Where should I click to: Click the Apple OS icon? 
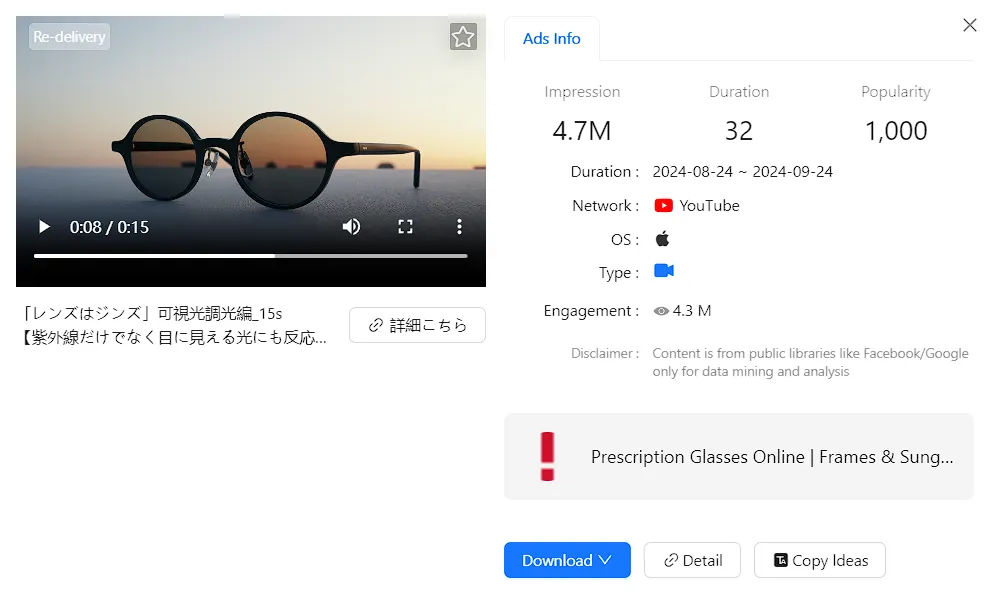point(662,239)
